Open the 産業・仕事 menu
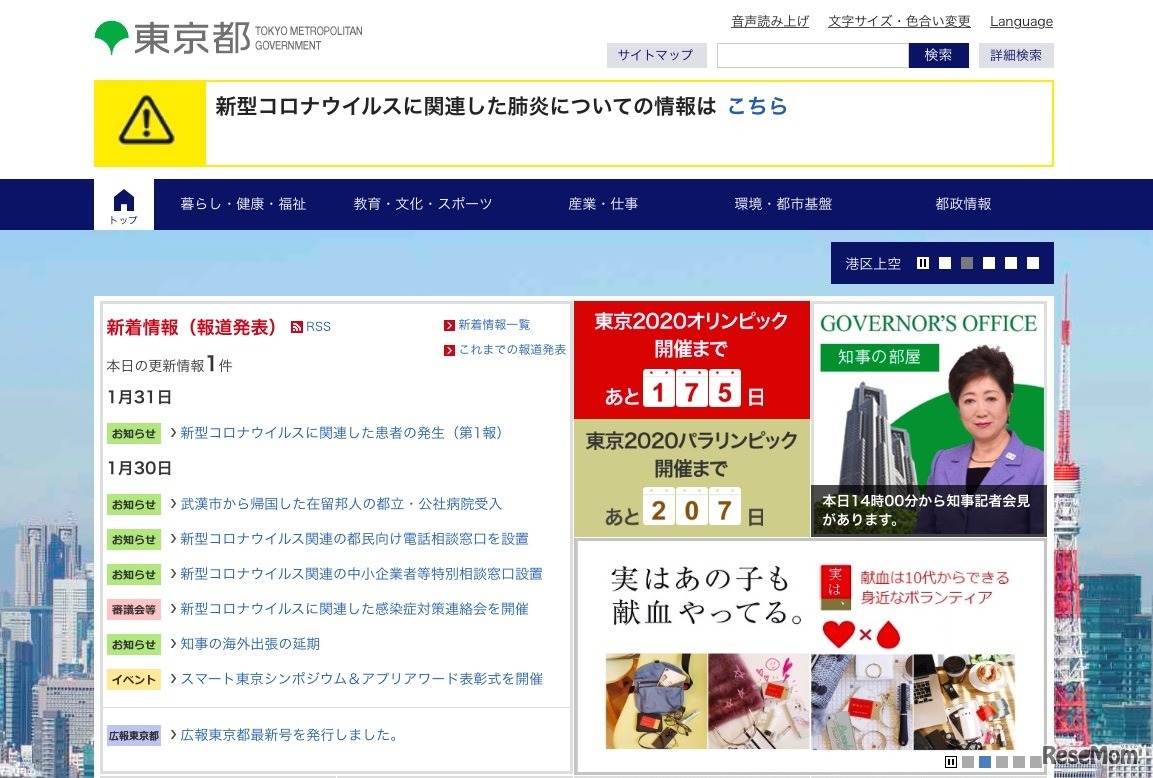The height and width of the screenshot is (778, 1153). click(602, 203)
